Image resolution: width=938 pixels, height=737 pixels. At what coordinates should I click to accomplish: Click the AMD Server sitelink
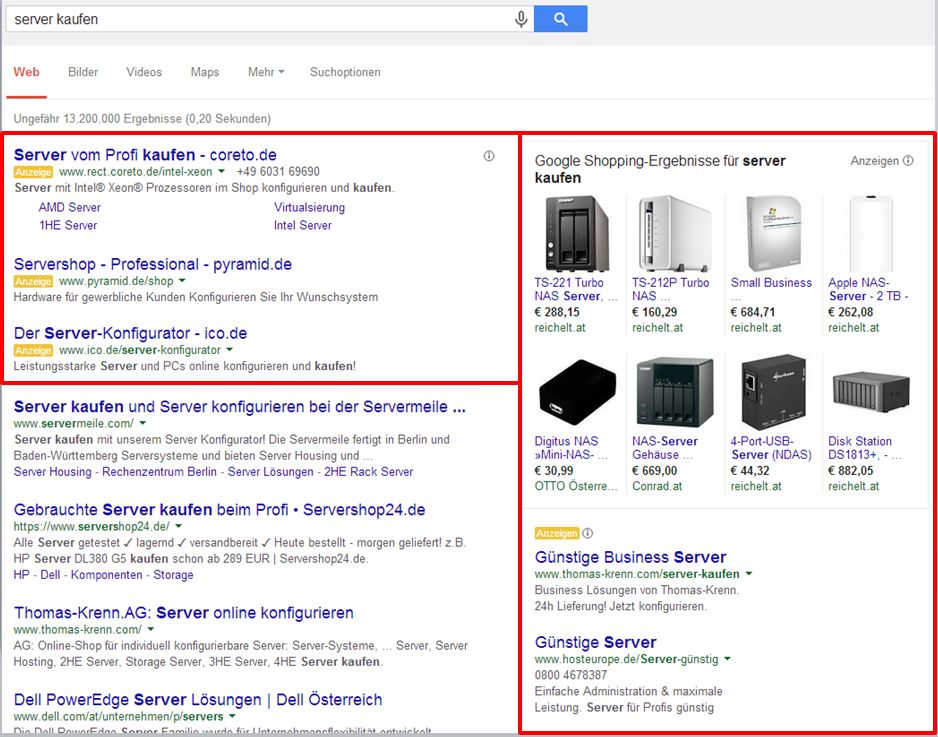[x=69, y=207]
